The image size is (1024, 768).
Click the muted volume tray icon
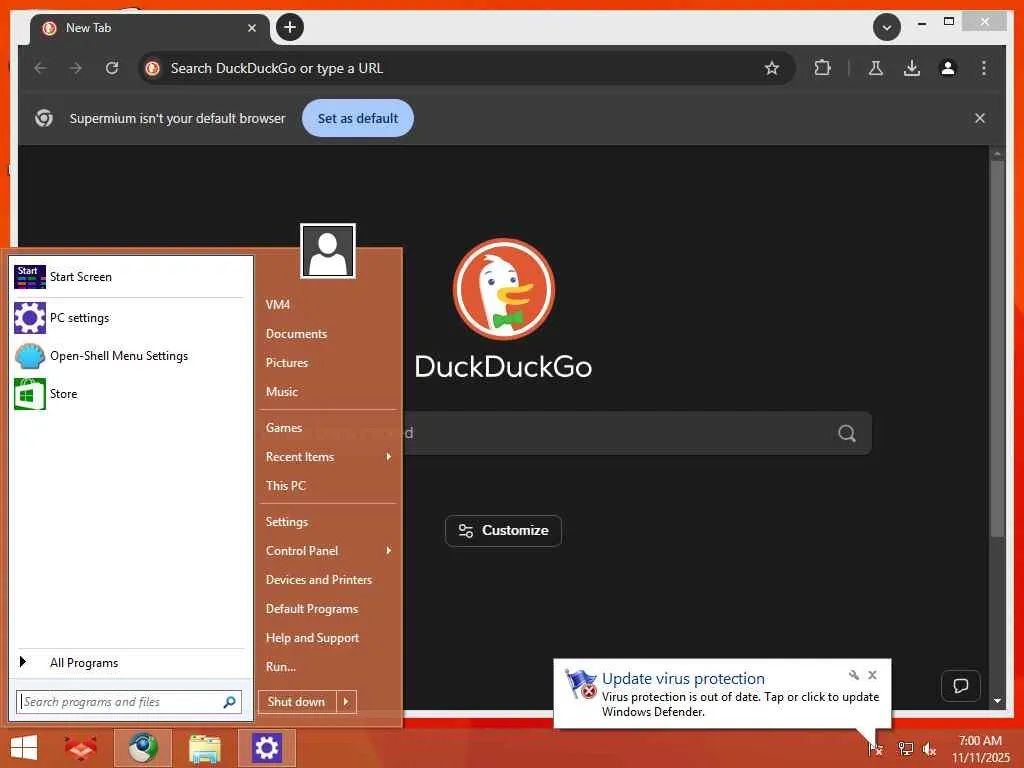(x=929, y=749)
